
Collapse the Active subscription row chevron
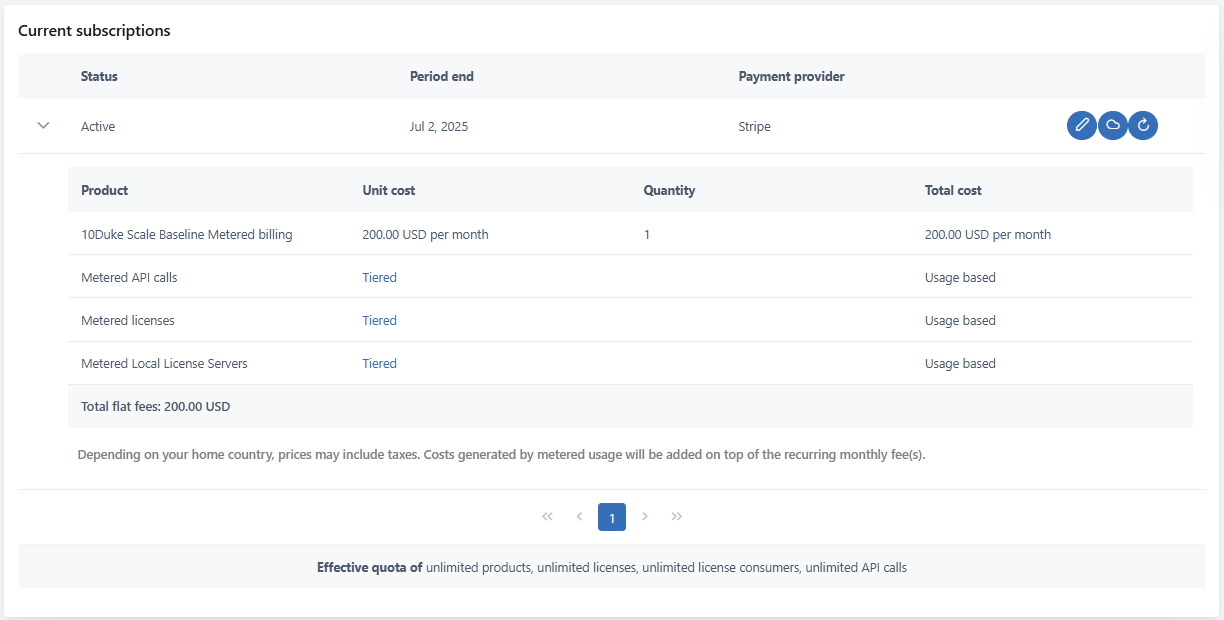click(43, 126)
